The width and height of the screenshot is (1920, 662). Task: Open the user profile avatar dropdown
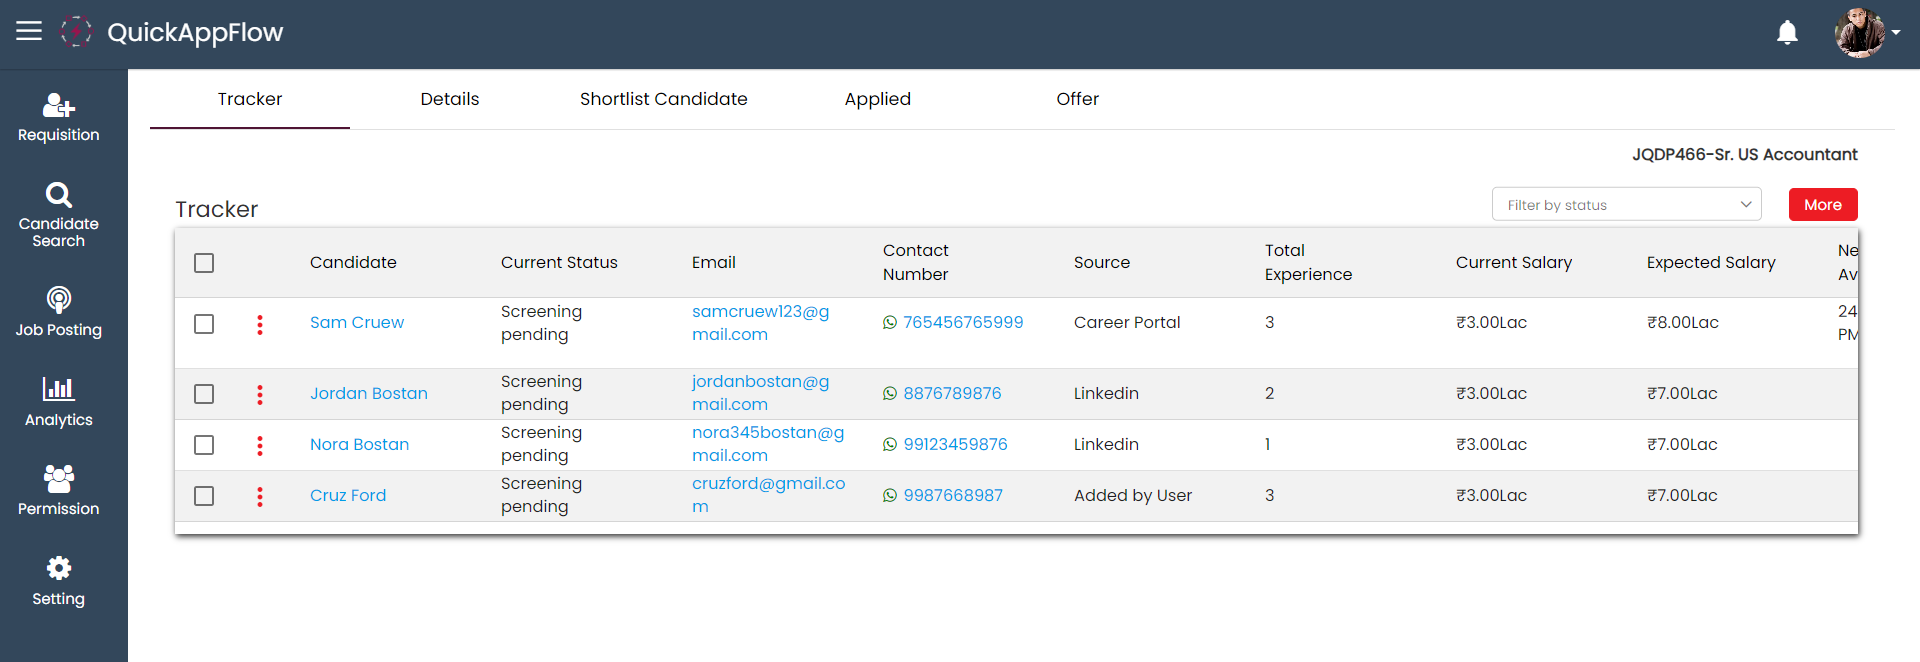coord(1866,33)
